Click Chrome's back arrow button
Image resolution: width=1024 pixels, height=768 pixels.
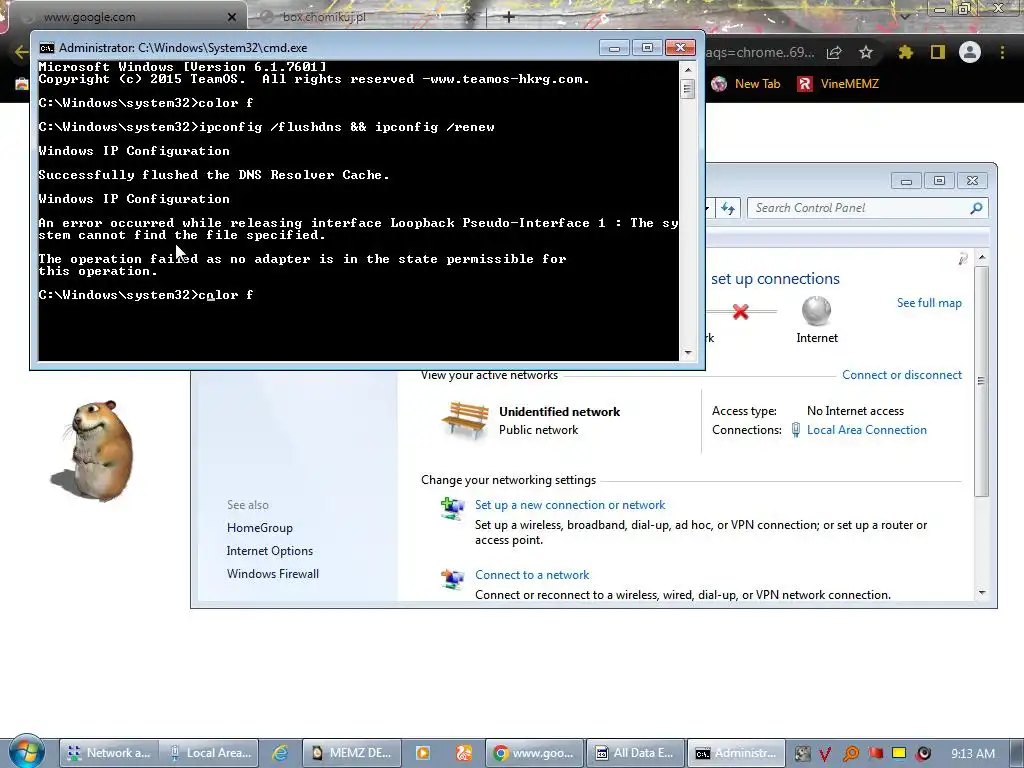22,52
